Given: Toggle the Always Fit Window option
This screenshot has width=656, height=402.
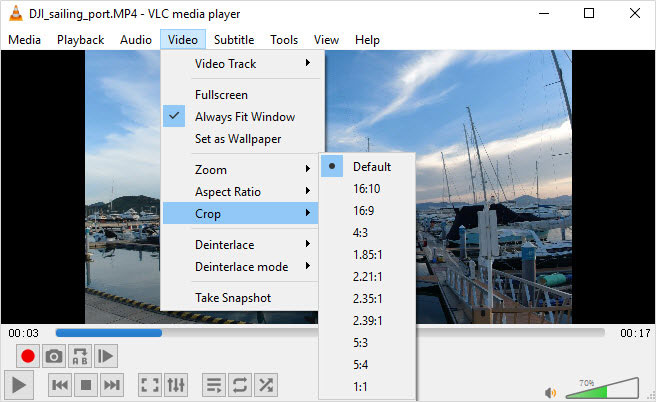Looking at the screenshot, I should point(244,117).
